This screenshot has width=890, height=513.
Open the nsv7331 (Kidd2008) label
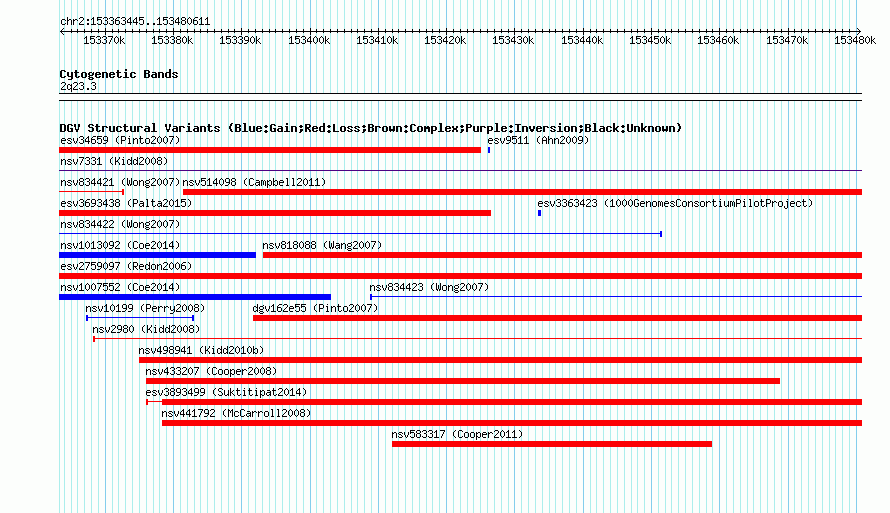tap(114, 161)
